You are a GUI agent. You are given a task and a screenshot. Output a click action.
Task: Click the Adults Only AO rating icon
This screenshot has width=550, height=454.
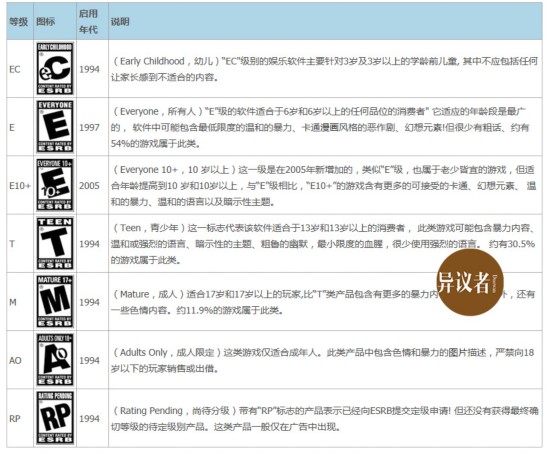click(x=55, y=360)
